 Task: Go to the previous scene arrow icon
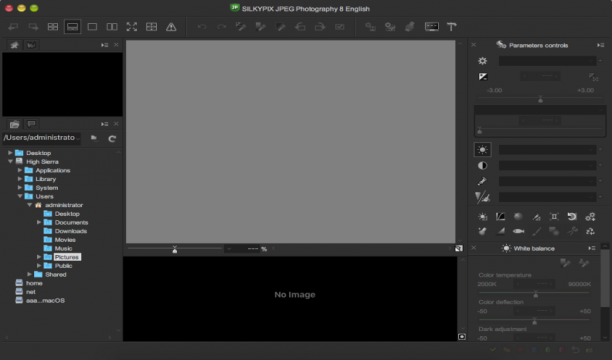point(13,27)
